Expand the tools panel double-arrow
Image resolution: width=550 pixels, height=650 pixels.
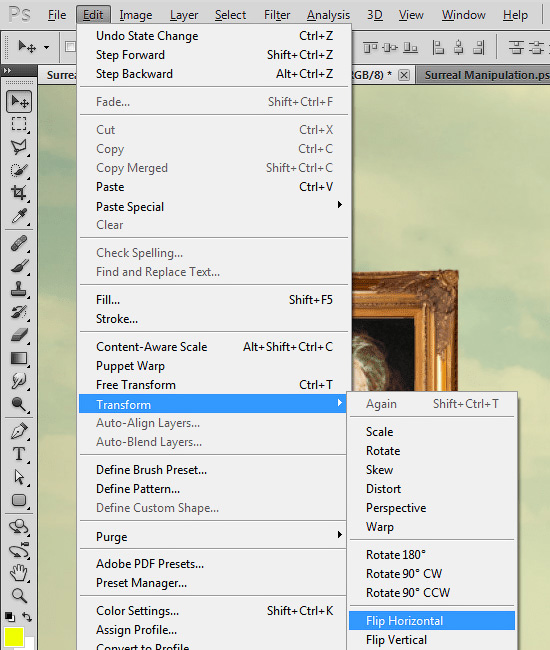coord(7,70)
